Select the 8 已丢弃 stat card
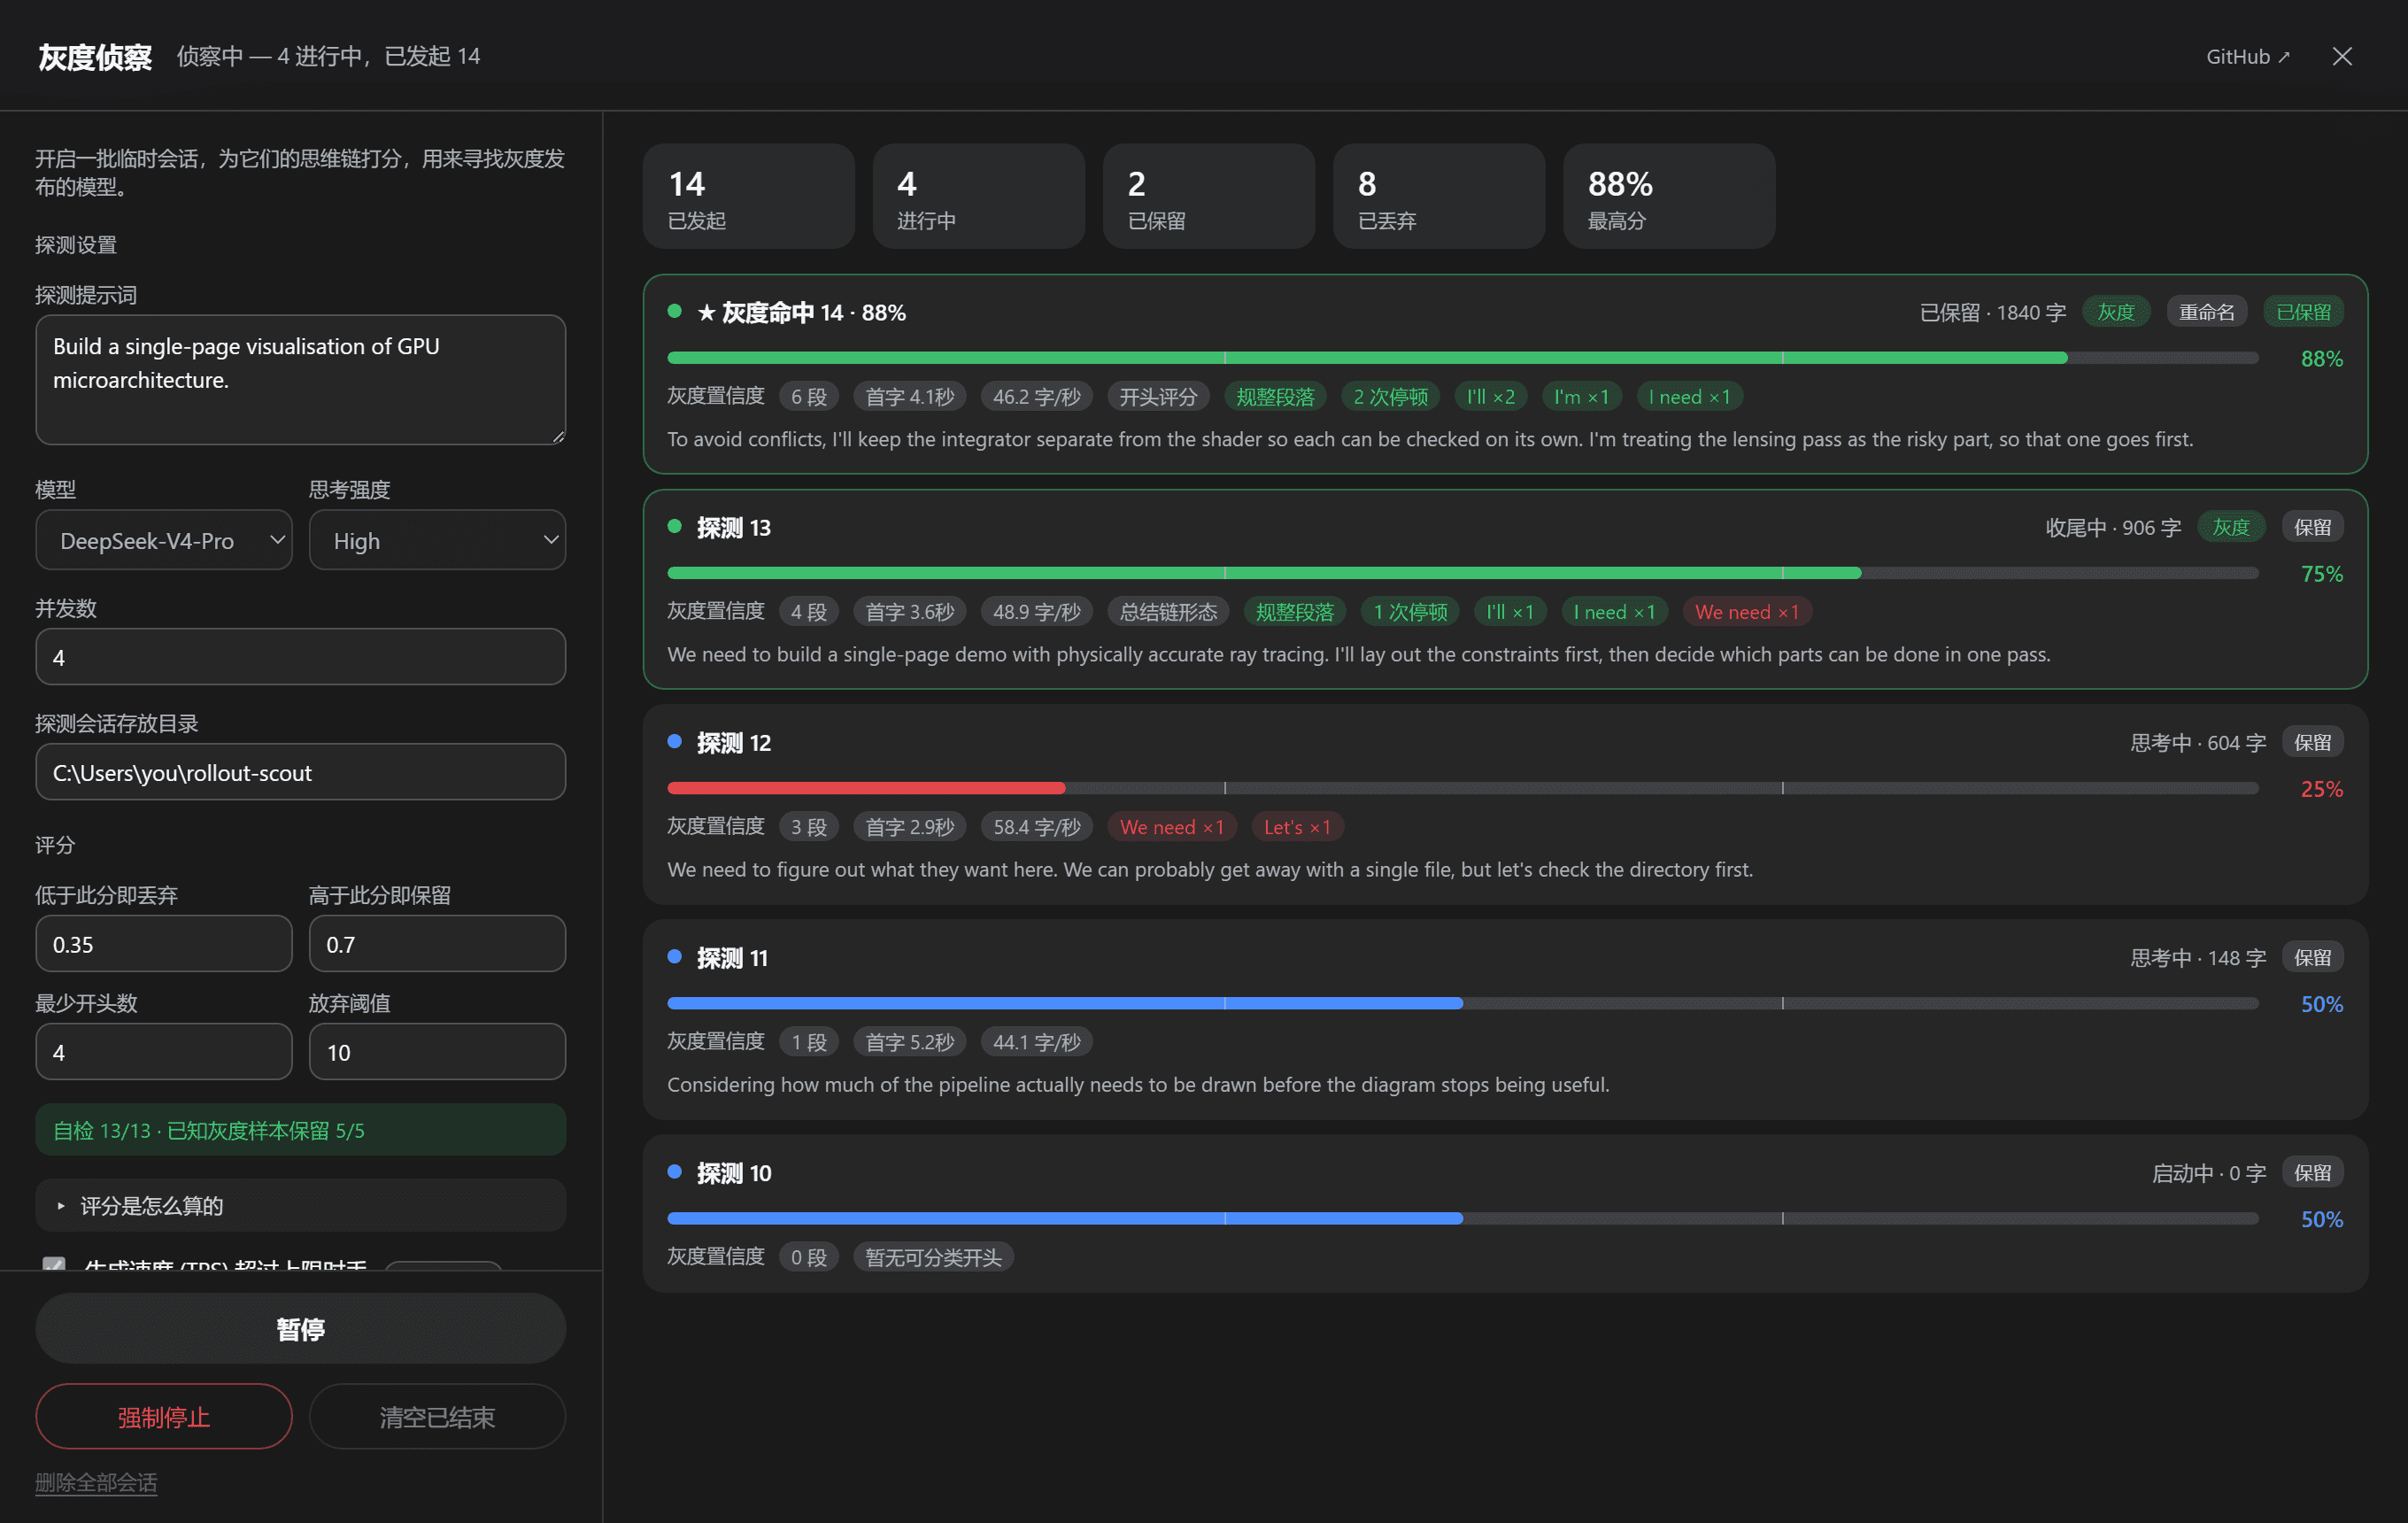The image size is (2408, 1523). click(x=1438, y=196)
